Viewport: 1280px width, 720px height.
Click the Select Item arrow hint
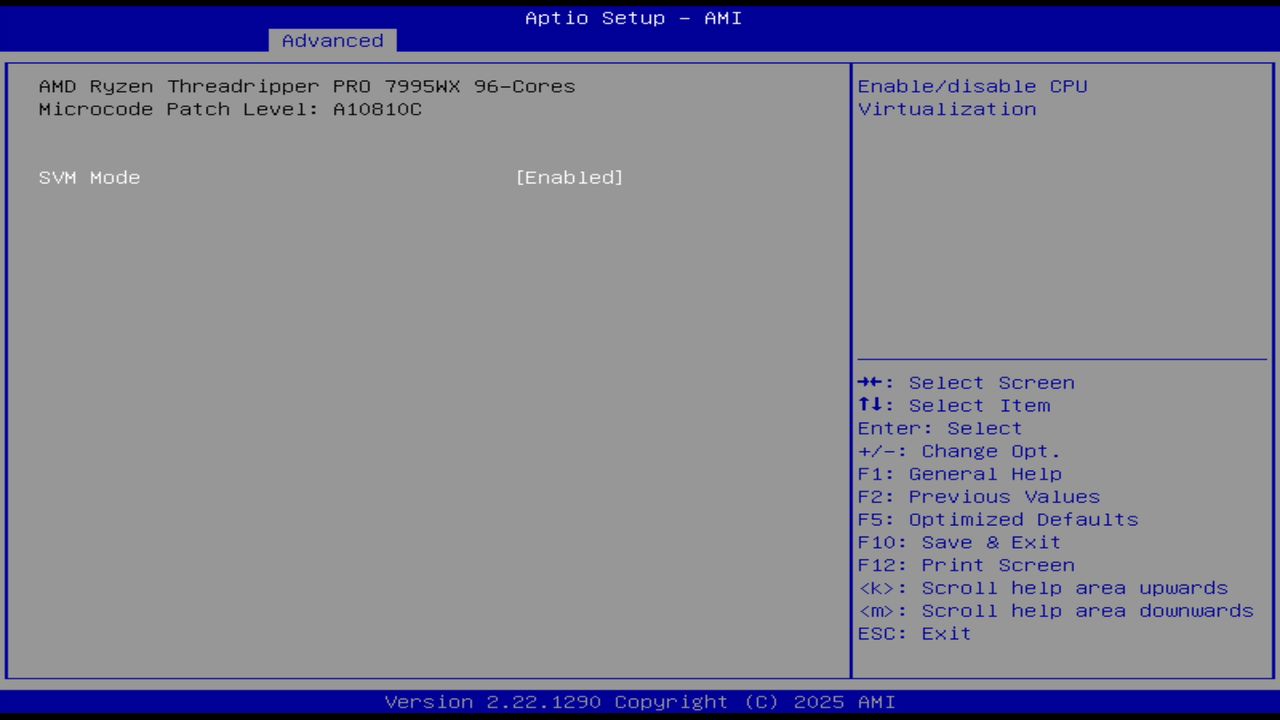pos(954,406)
